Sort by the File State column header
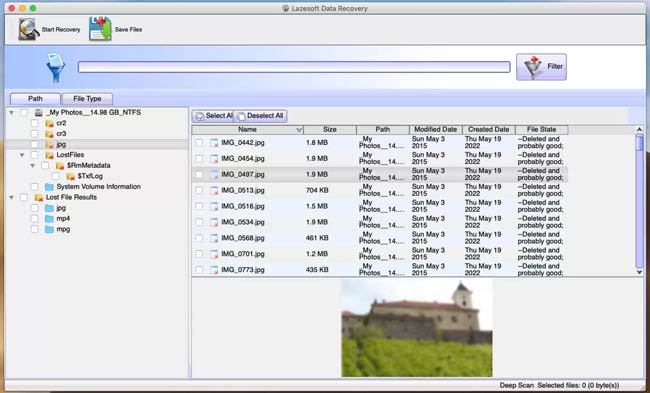The width and height of the screenshot is (650, 393). click(x=541, y=130)
